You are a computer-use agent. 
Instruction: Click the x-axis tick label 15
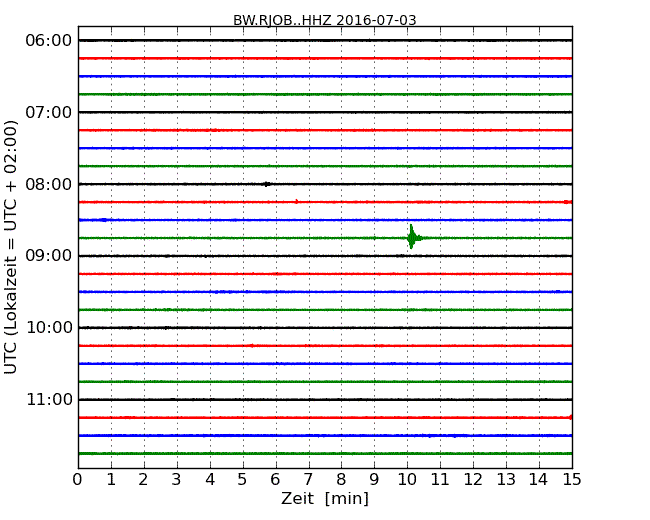[x=572, y=480]
